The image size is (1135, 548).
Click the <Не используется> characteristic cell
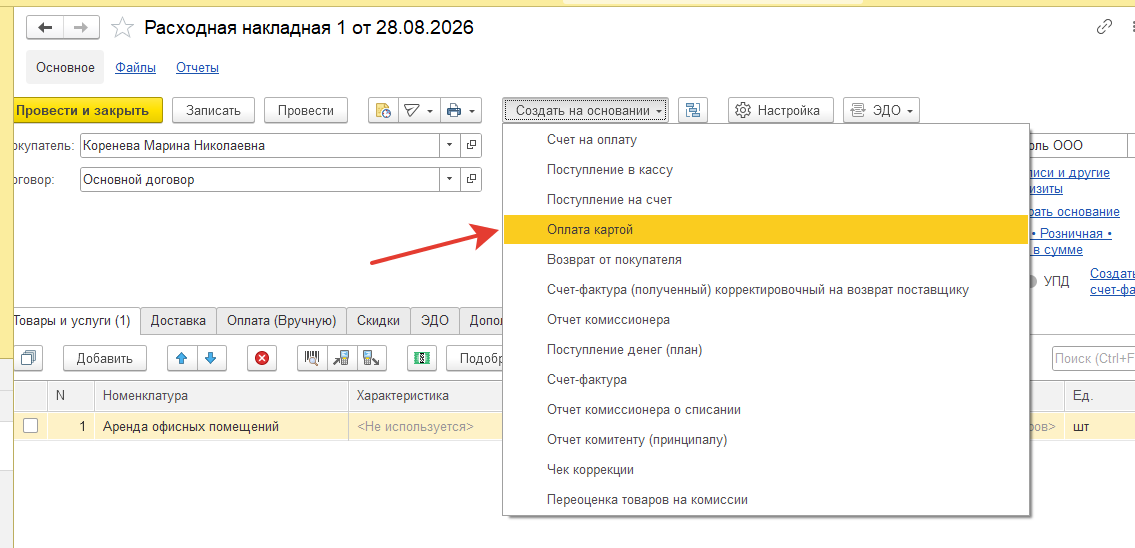click(426, 426)
